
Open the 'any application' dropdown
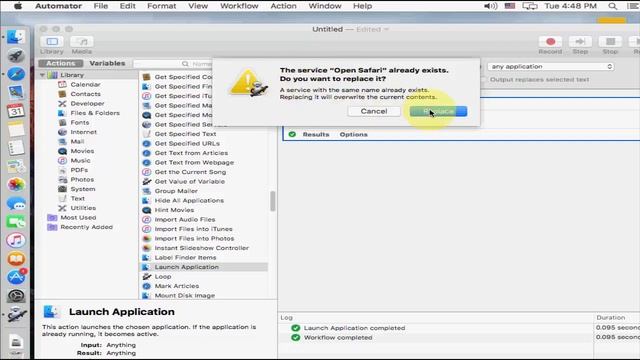[551, 67]
